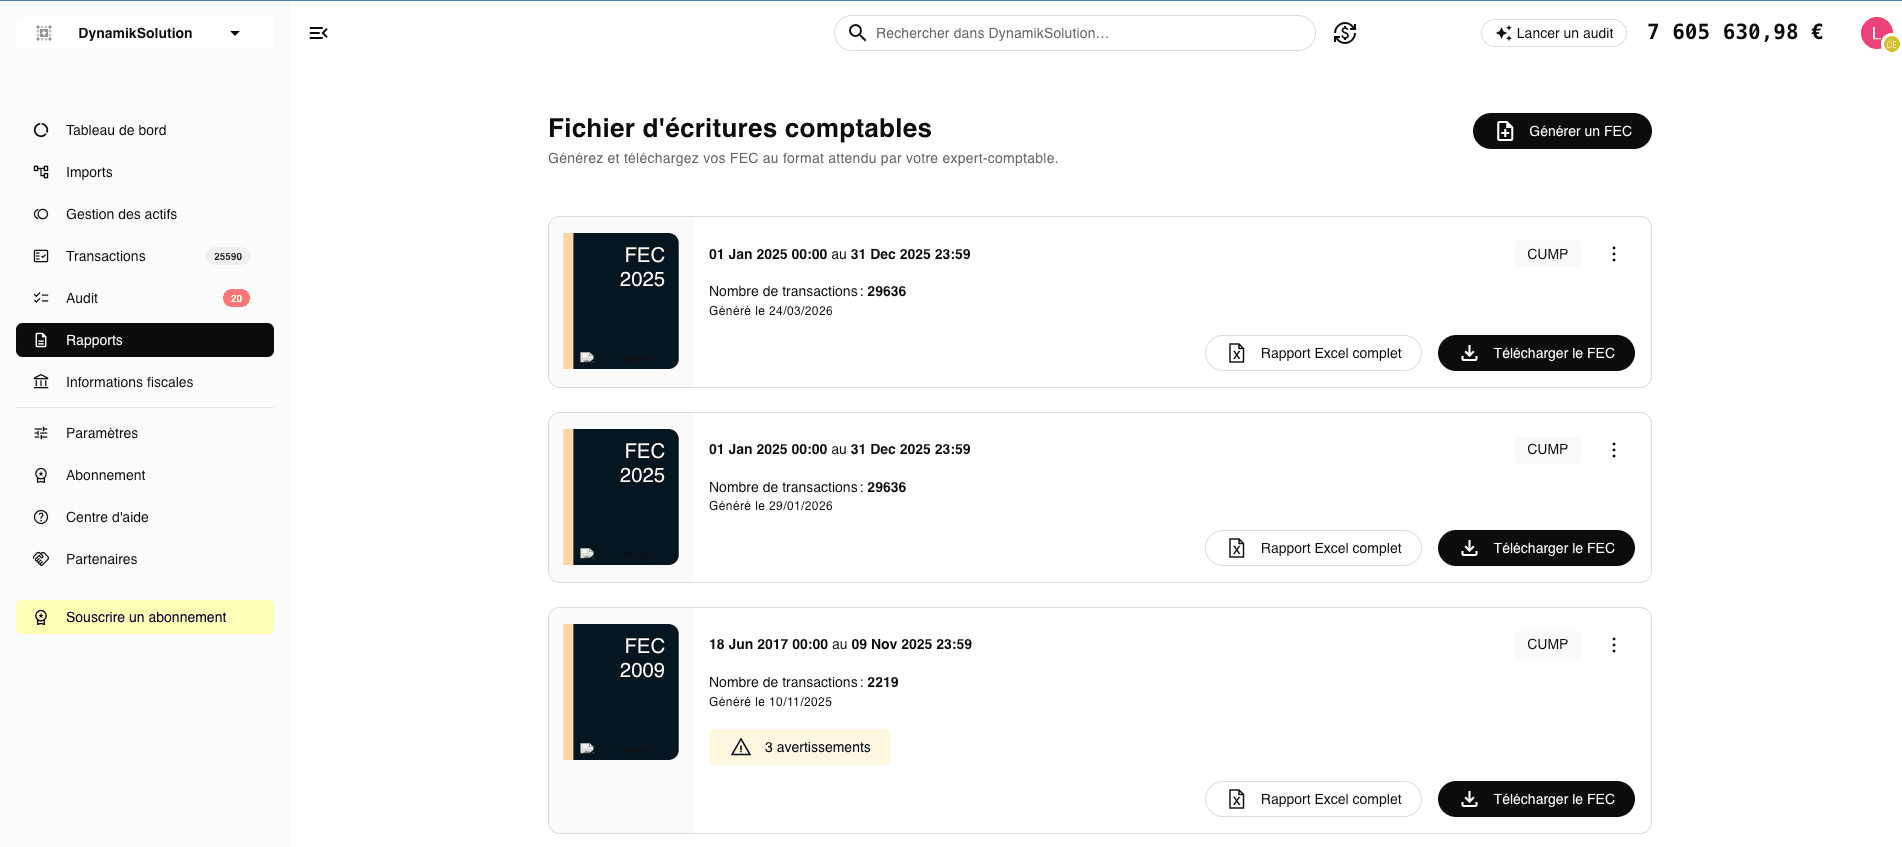
Task: Click Souscrire un abonnement
Action: (145, 617)
